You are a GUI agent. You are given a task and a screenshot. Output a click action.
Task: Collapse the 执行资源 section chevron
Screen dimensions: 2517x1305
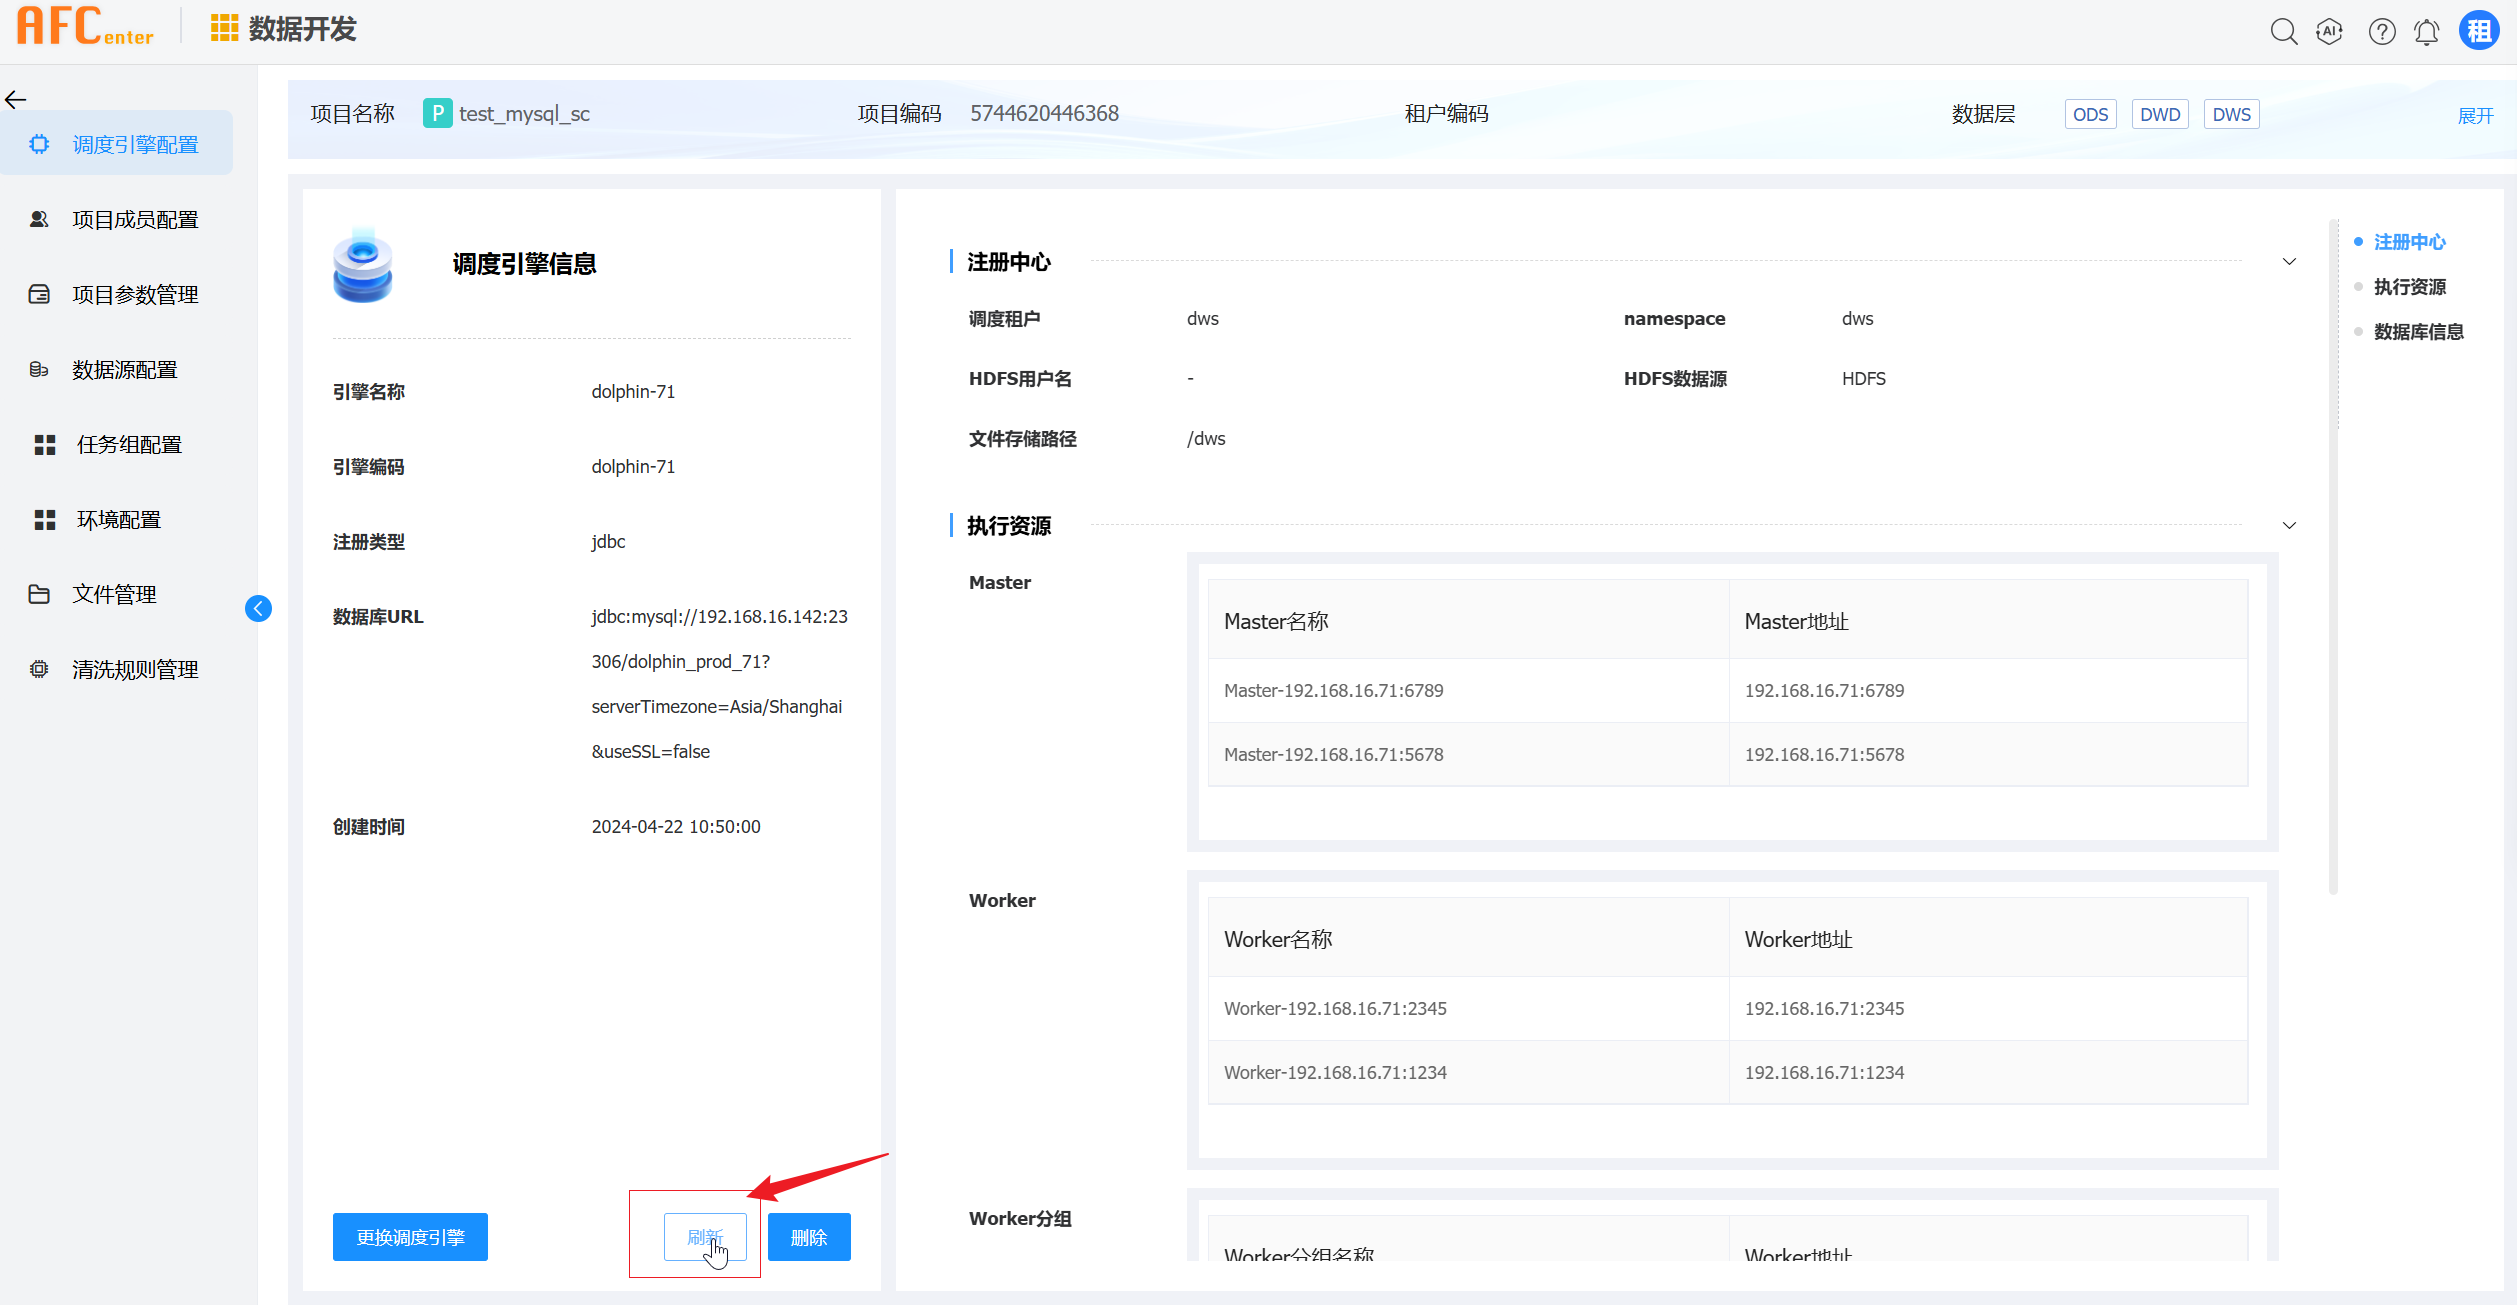point(2289,526)
